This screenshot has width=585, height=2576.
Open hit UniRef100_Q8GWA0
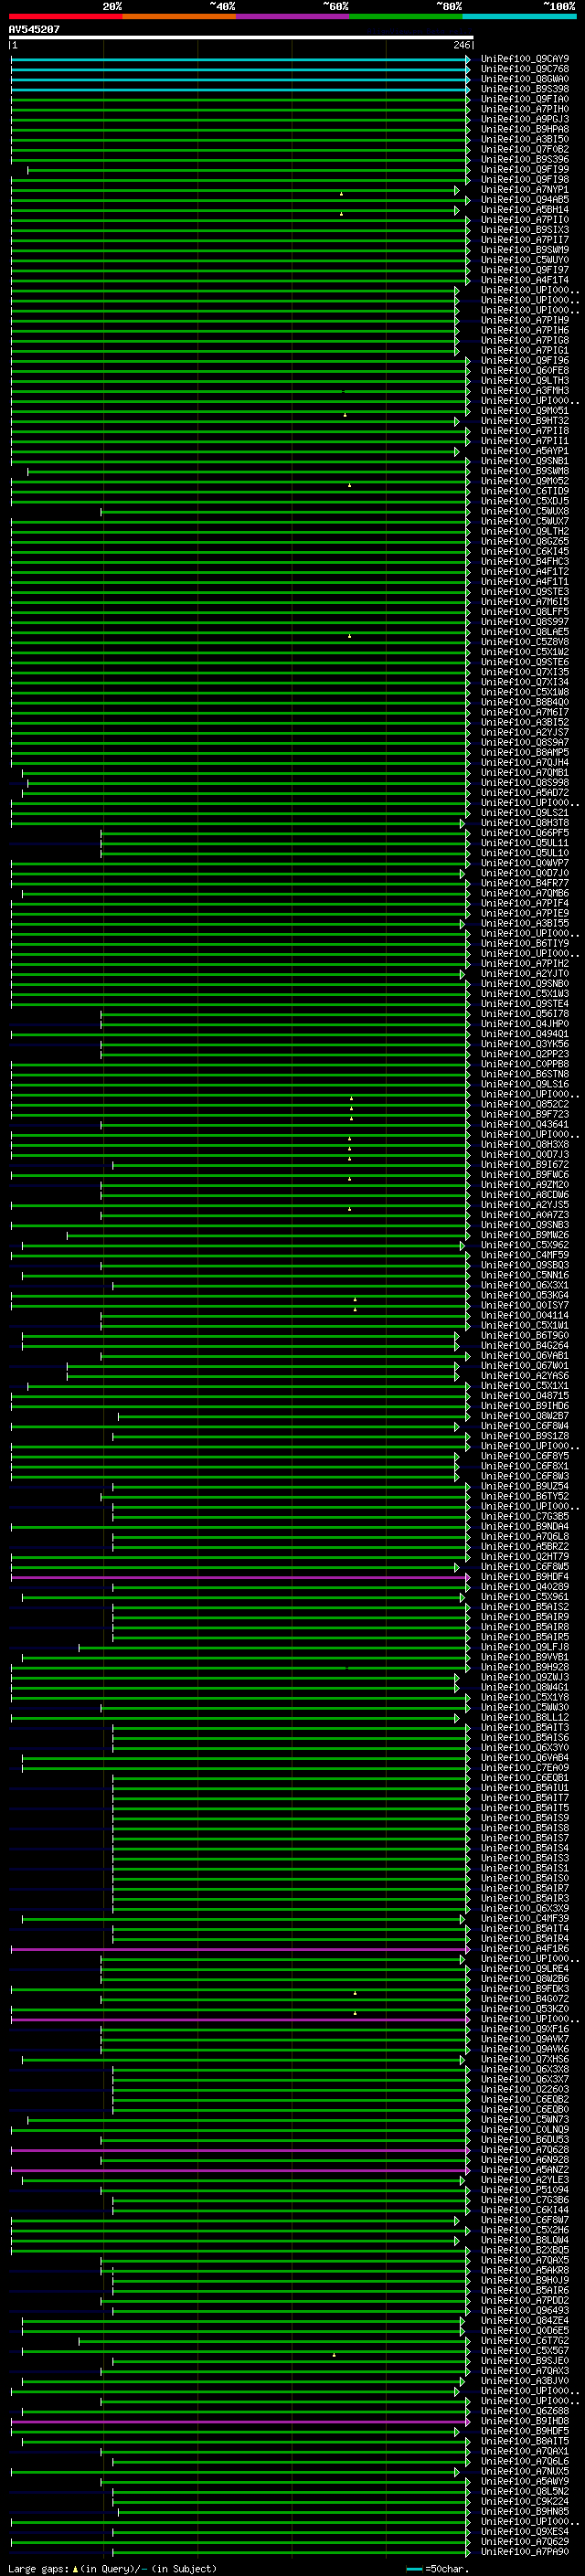pyautogui.click(x=524, y=79)
